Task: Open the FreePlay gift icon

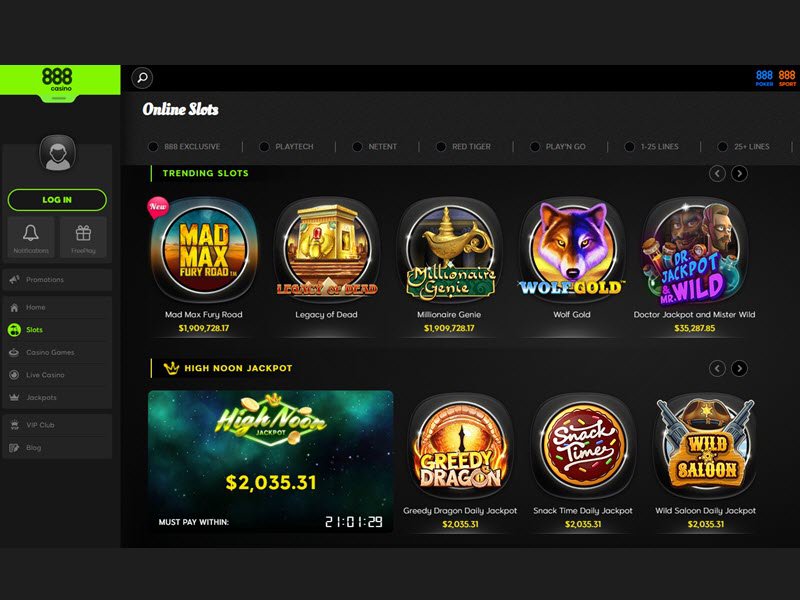Action: [83, 233]
